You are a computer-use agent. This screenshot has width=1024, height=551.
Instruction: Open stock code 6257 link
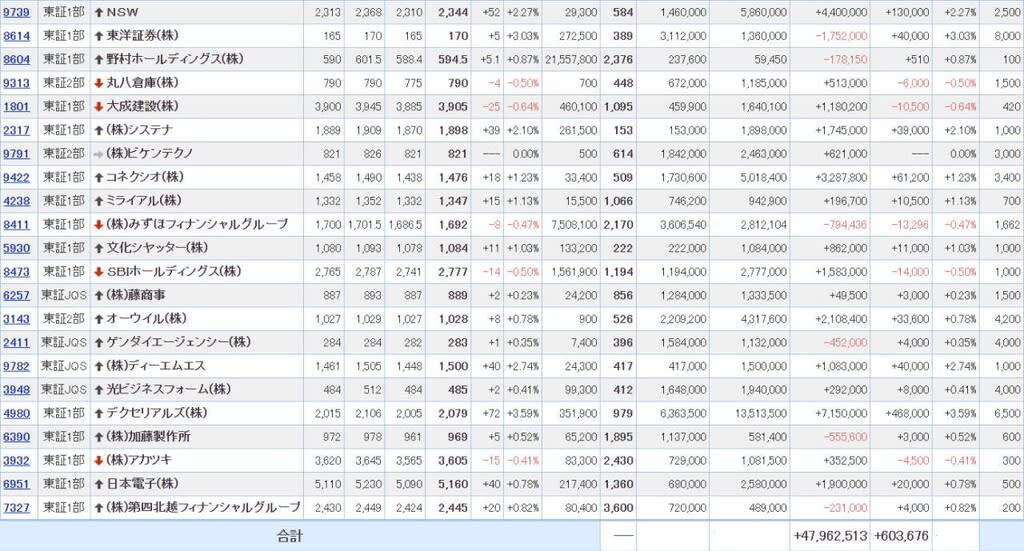[16, 295]
